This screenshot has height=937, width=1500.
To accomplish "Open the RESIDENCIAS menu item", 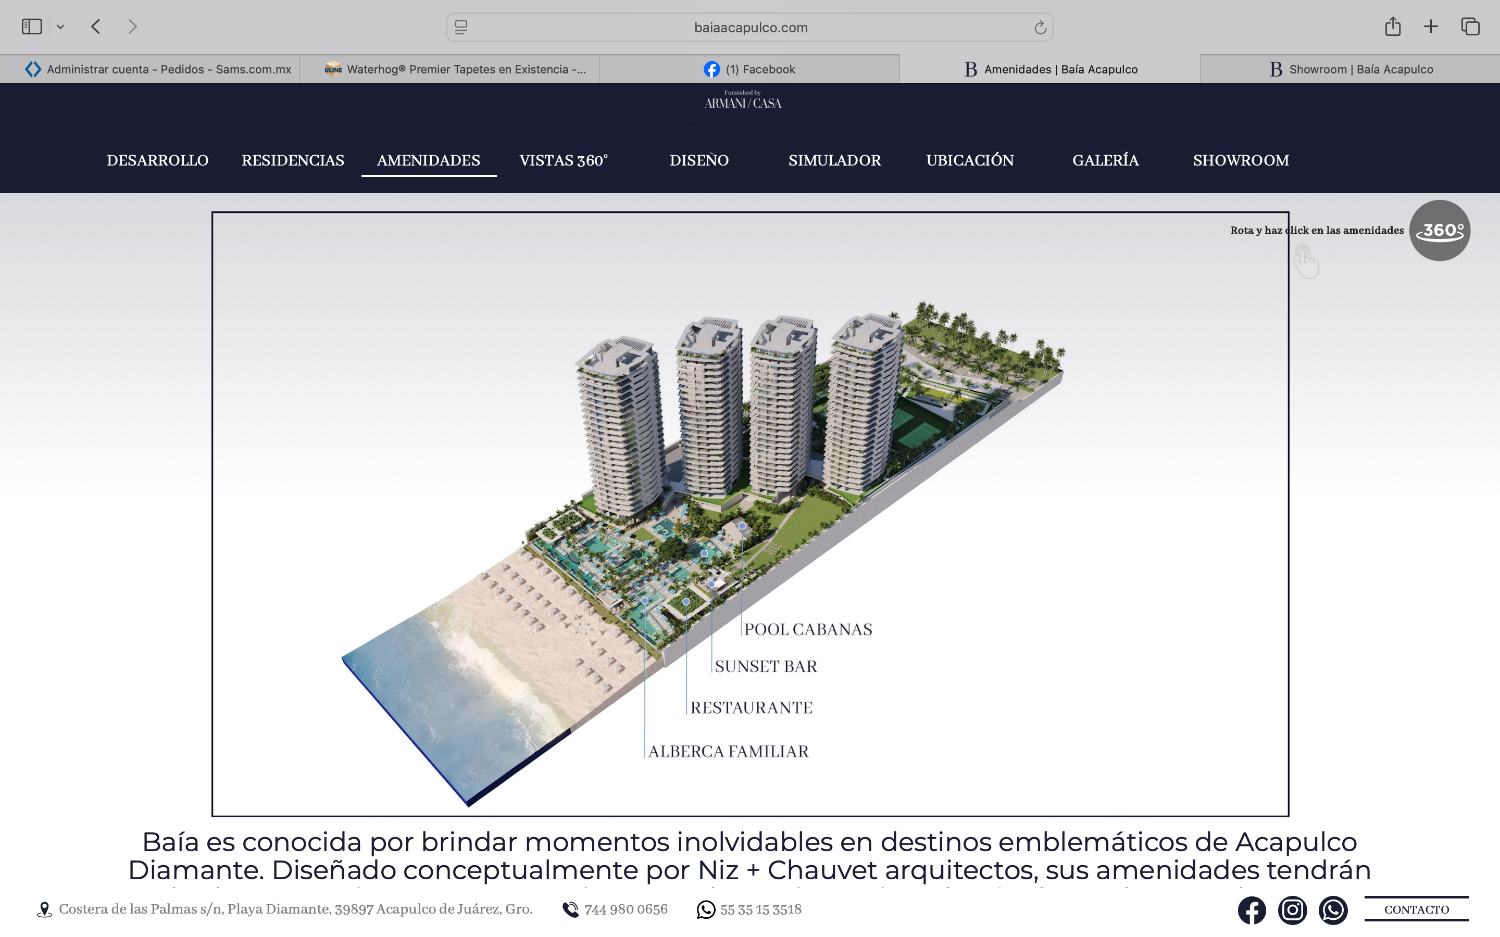I will pyautogui.click(x=293, y=160).
